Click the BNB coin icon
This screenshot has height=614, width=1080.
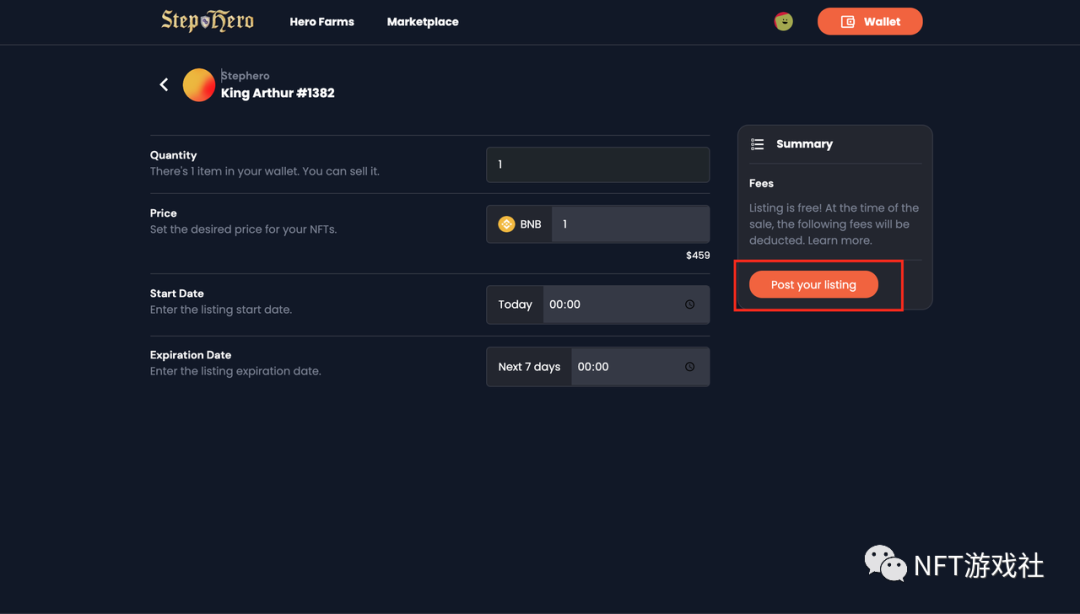506,224
